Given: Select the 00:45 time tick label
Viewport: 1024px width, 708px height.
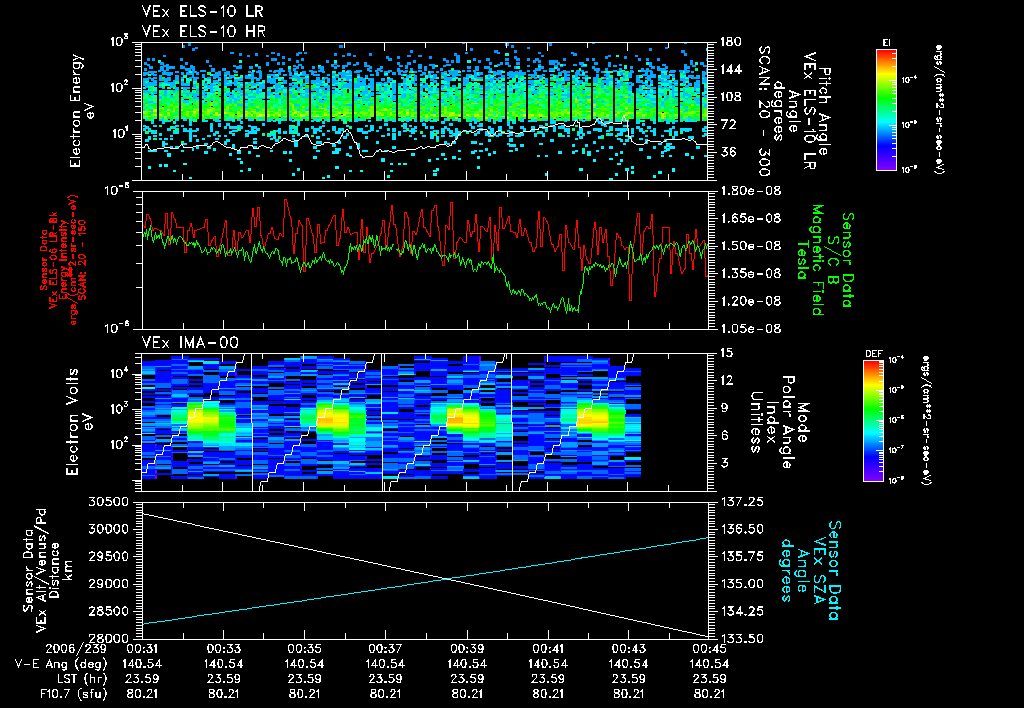Looking at the screenshot, I should point(710,649).
